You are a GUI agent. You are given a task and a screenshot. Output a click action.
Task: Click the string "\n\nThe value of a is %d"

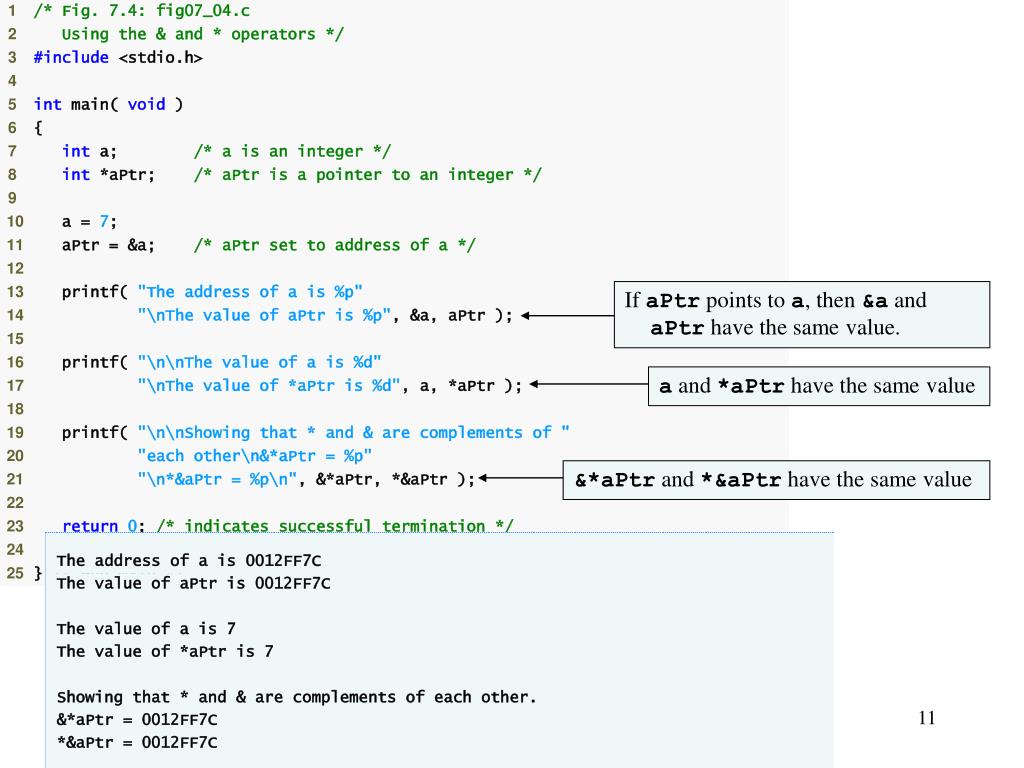pyautogui.click(x=259, y=362)
